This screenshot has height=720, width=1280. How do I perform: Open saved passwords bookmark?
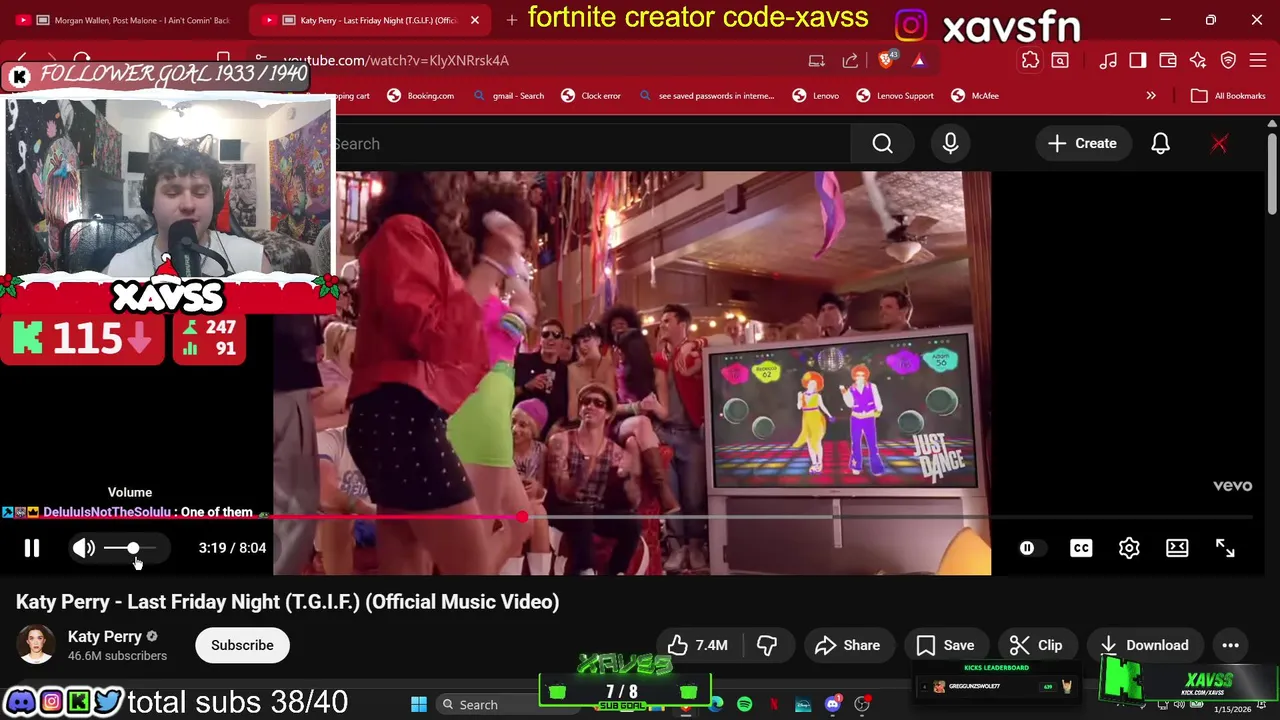(x=706, y=96)
